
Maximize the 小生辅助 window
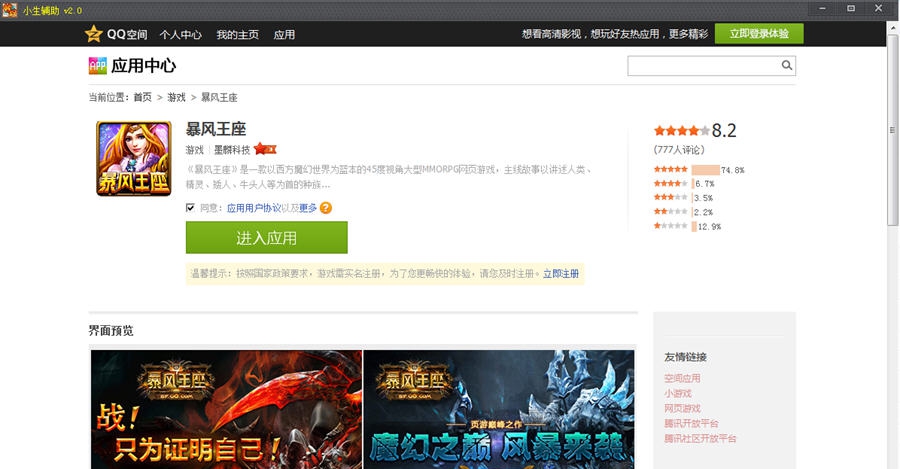(x=851, y=9)
